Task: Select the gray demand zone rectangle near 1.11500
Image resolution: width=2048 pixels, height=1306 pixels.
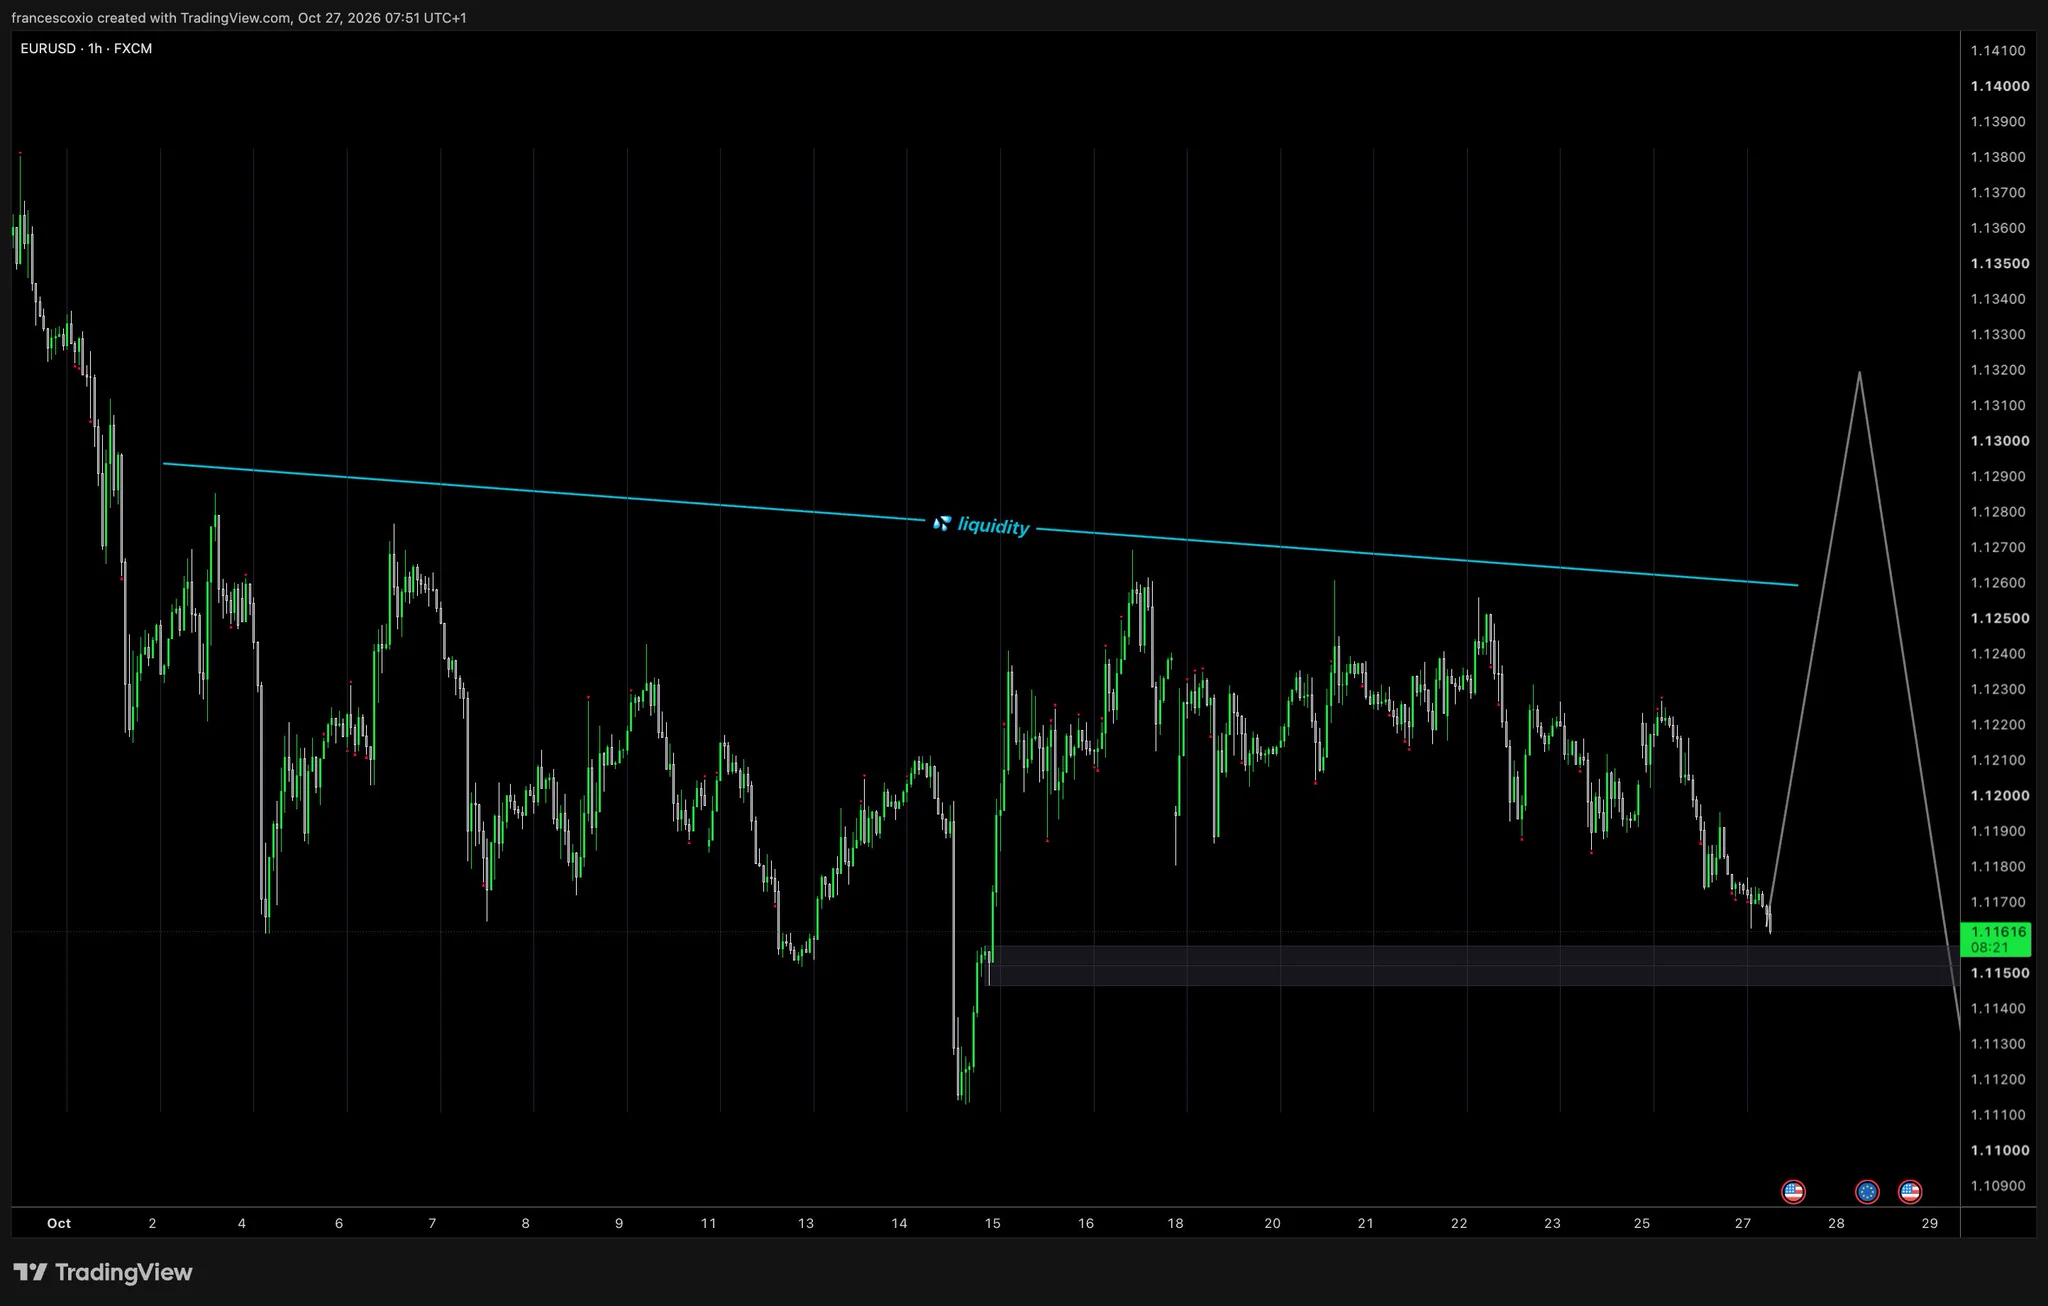Action: coord(1473,966)
